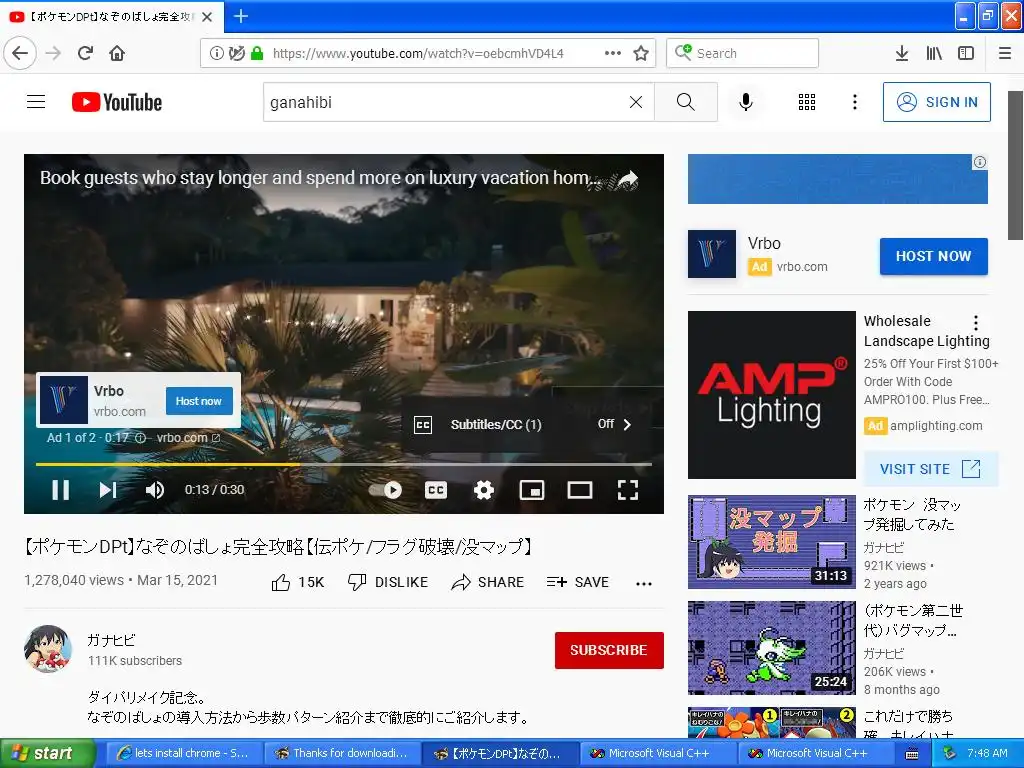Open the 25:24 Celebi バグマップ video thumbnail
Viewport: 1024px width, 768px height.
pos(771,648)
